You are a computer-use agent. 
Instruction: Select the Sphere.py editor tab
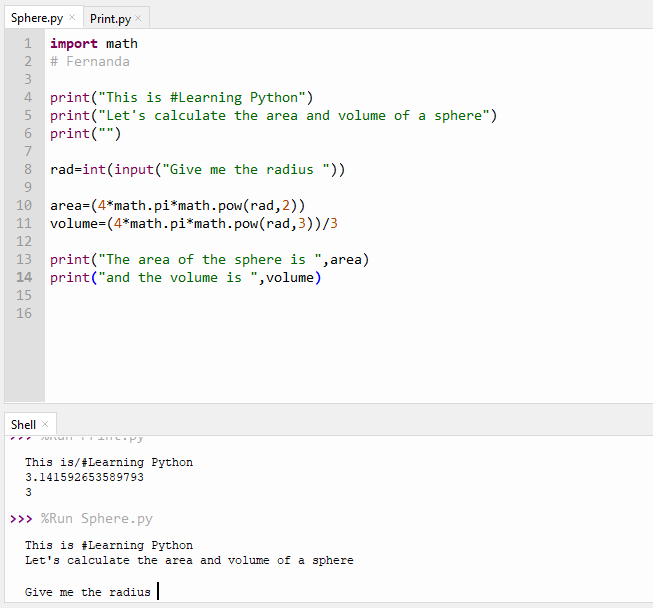pyautogui.click(x=35, y=18)
